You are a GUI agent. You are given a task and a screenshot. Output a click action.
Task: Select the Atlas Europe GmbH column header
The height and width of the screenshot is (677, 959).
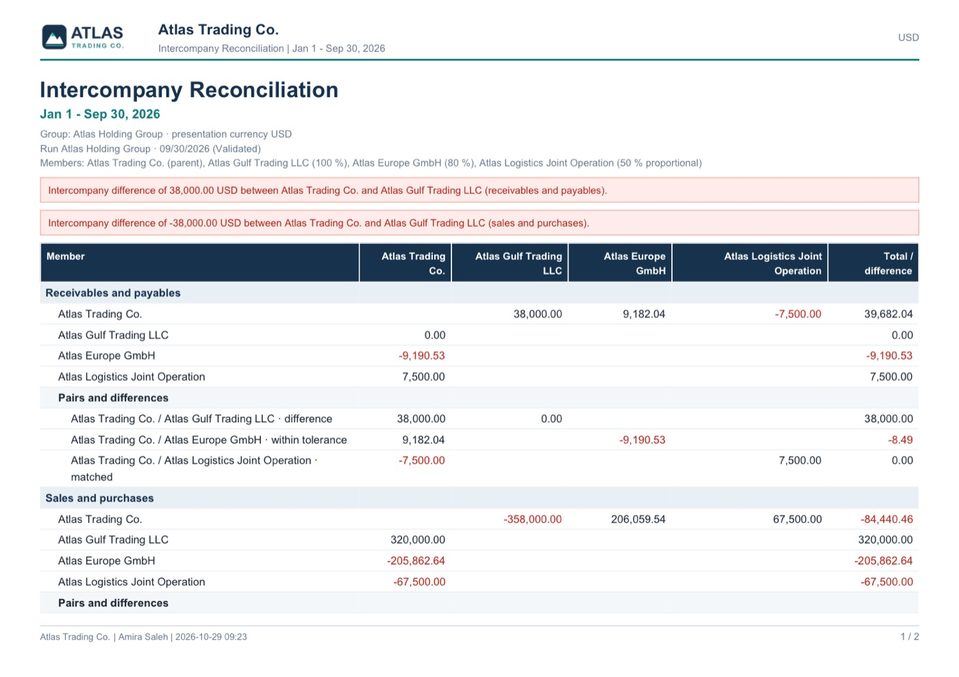(x=620, y=263)
